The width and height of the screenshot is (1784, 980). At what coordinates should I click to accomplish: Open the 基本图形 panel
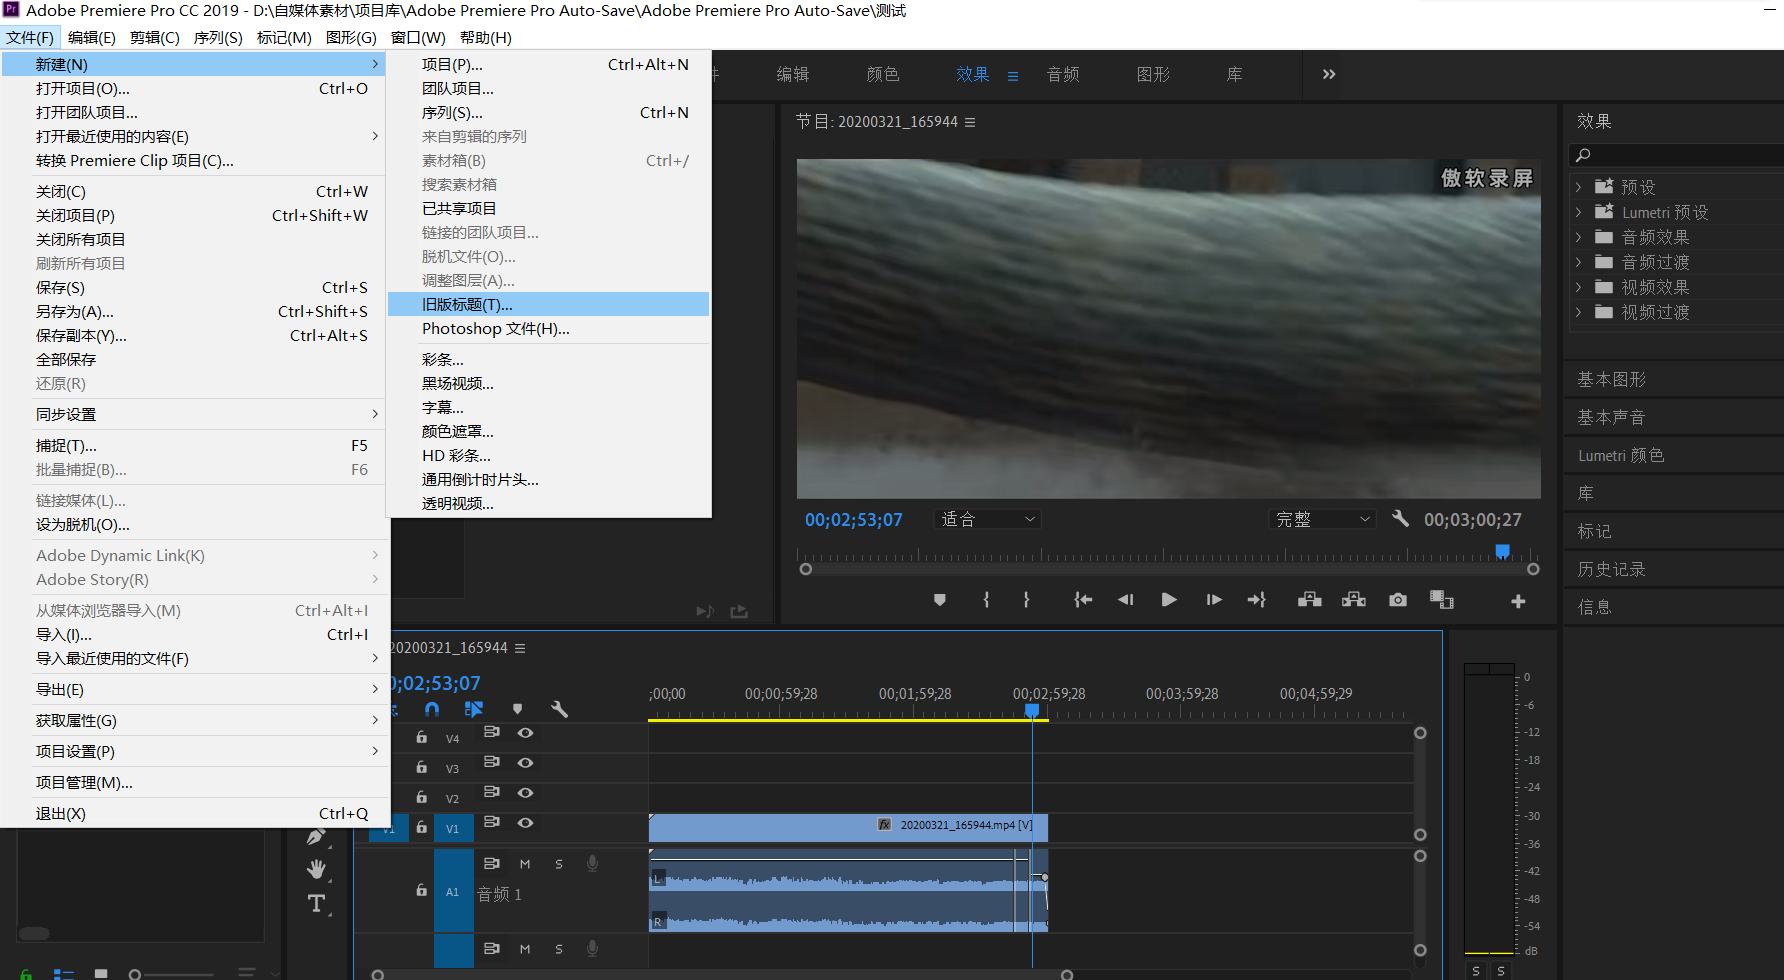[x=1611, y=380]
